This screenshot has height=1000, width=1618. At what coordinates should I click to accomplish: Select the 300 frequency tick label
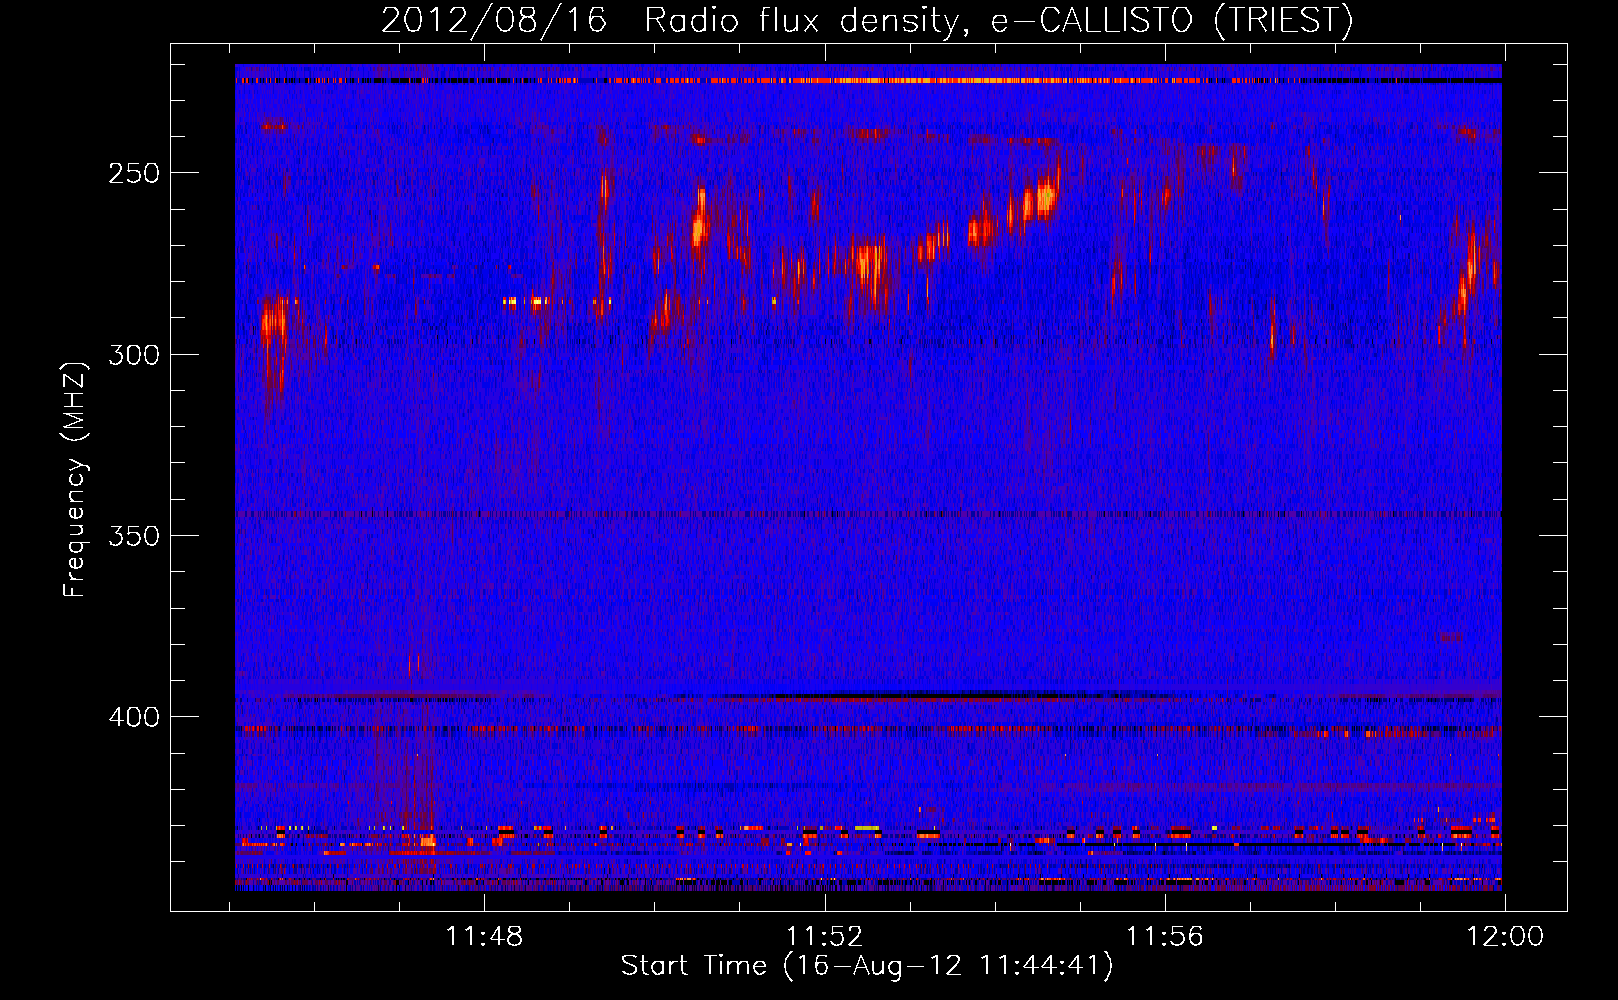[x=134, y=355]
